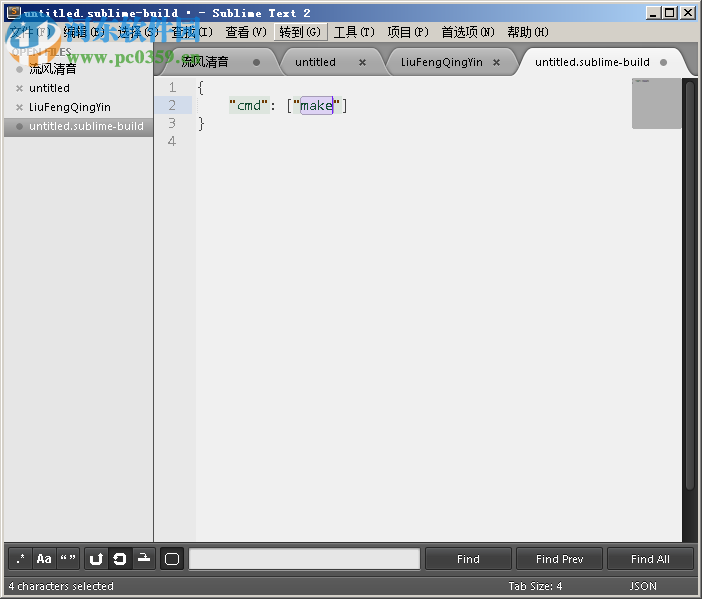Open JSON syntax selector in status bar

643,586
